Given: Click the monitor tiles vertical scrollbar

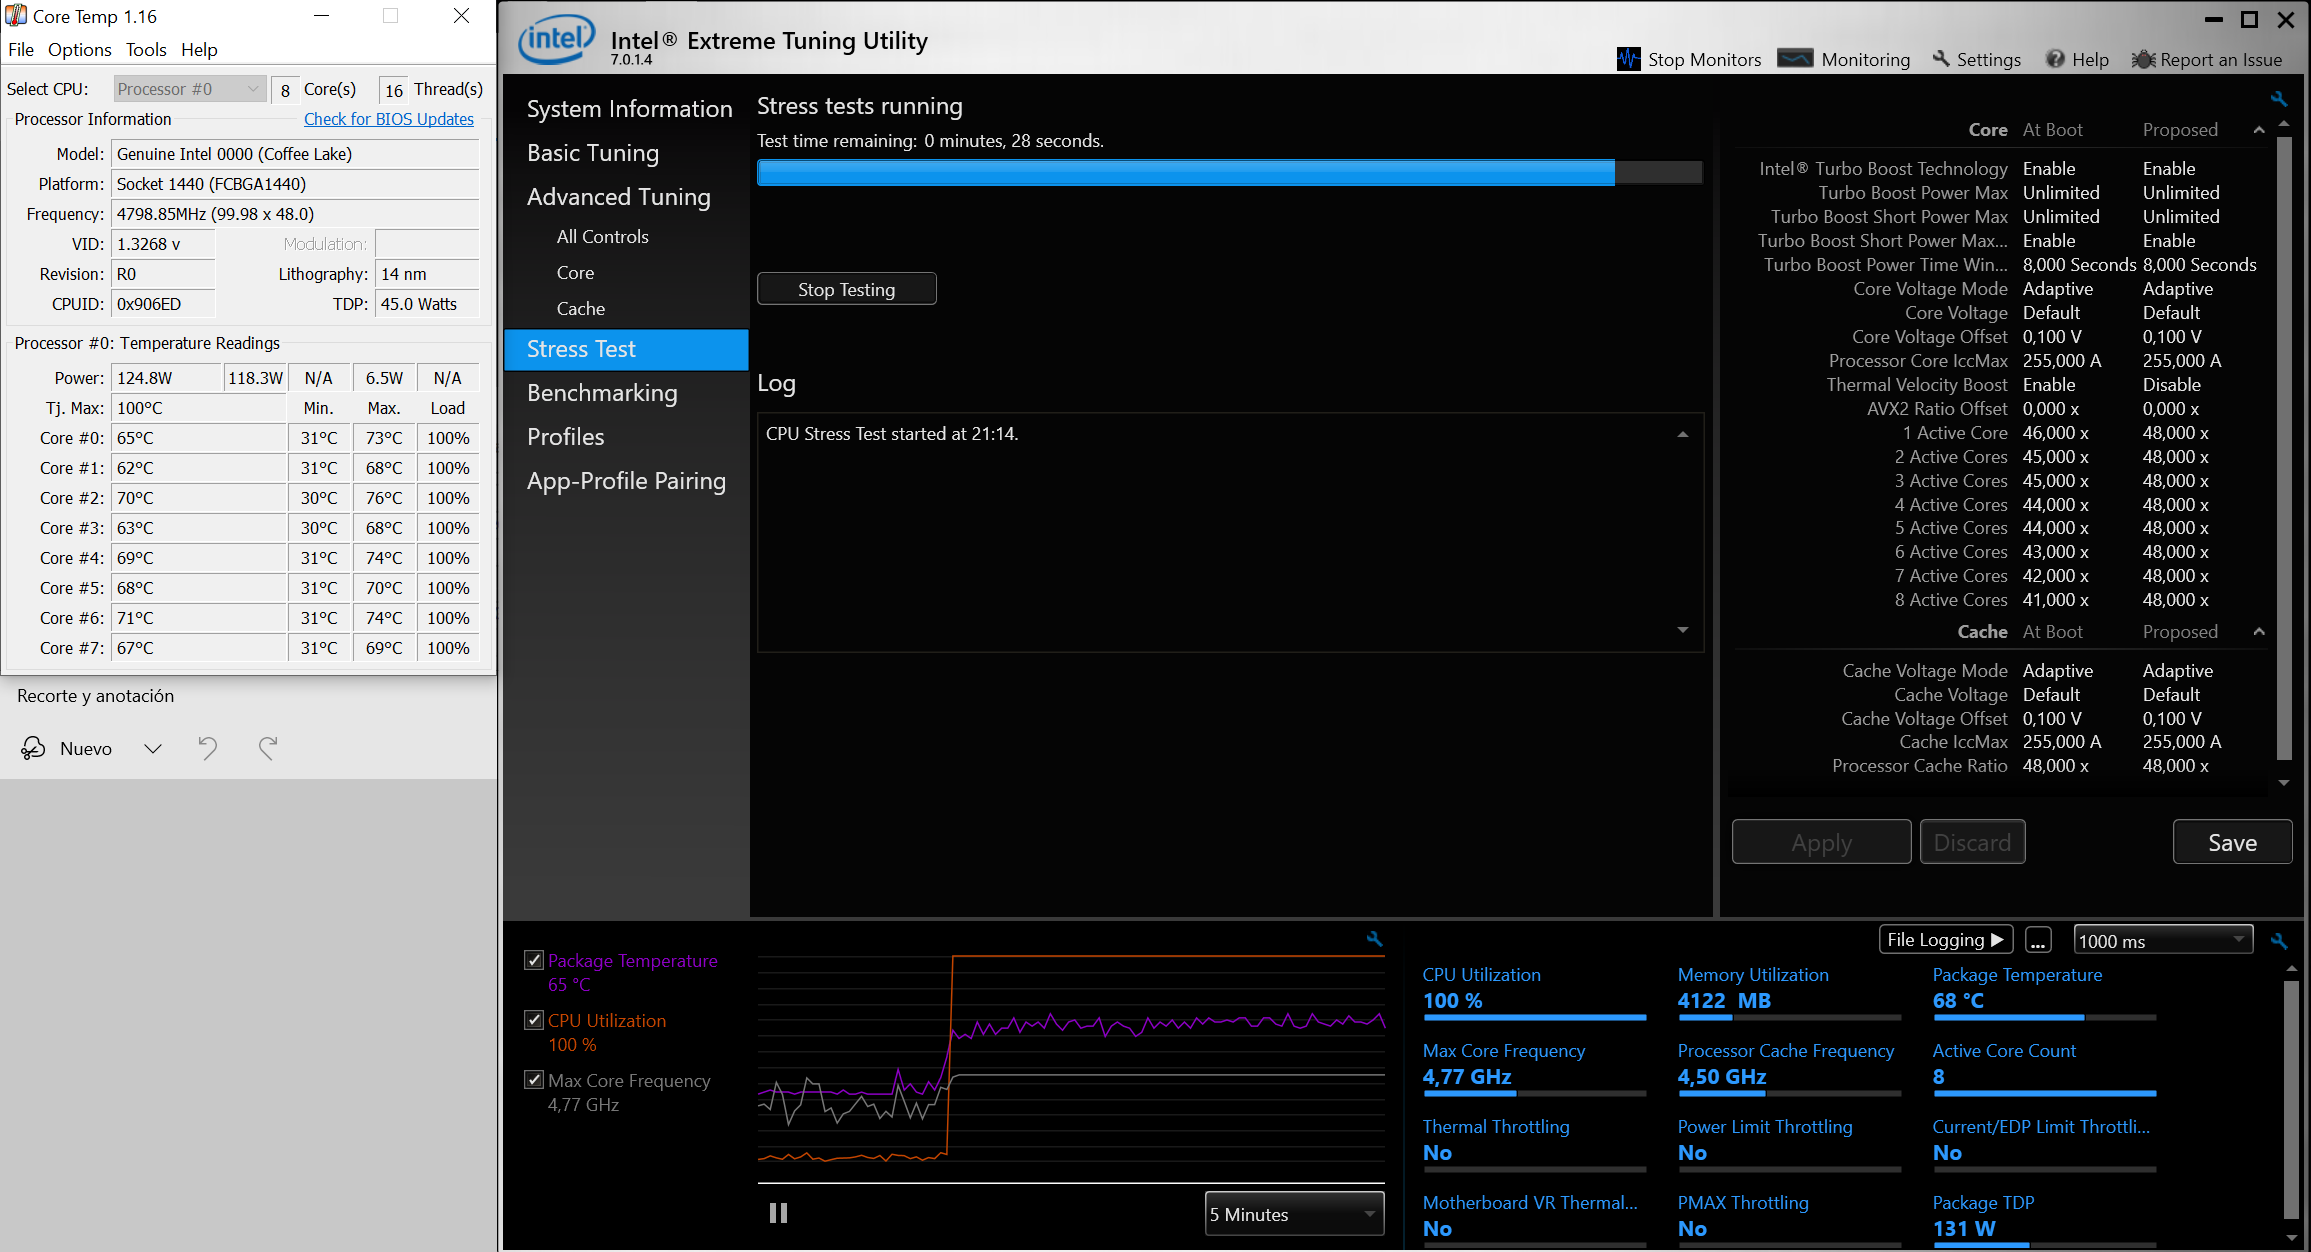Looking at the screenshot, I should [x=2291, y=1098].
